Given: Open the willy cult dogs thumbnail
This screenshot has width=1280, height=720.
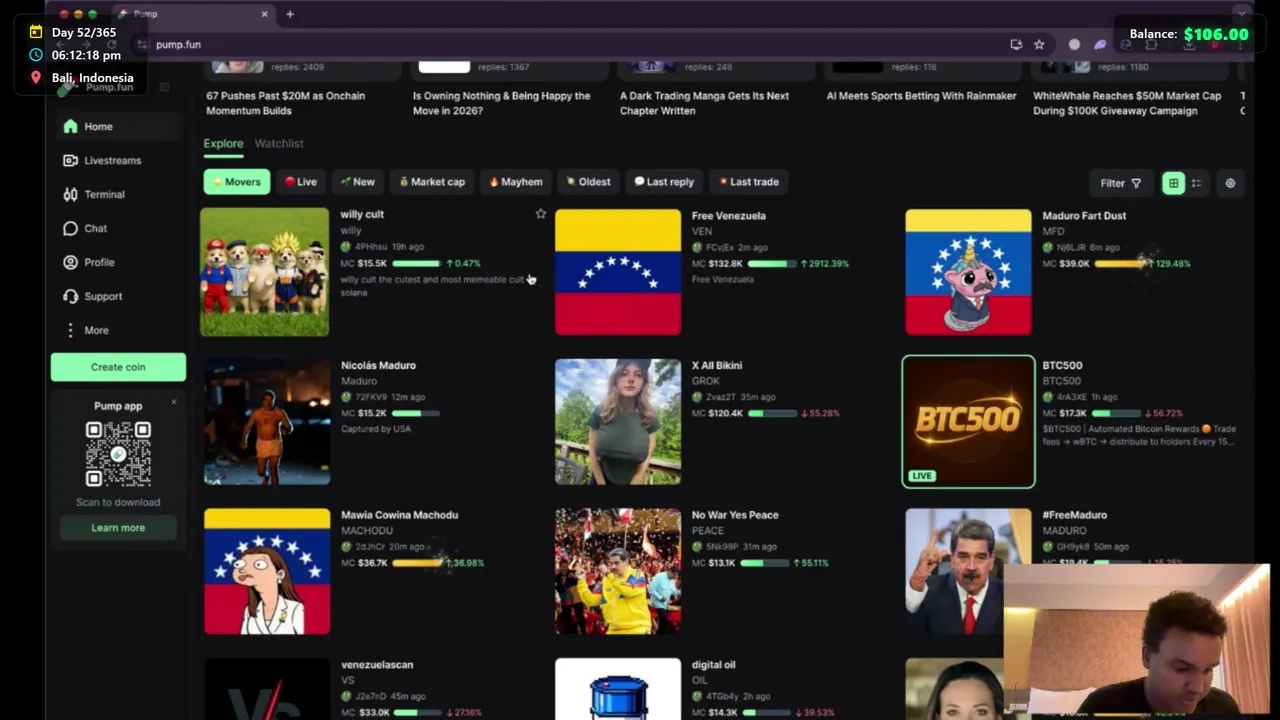Looking at the screenshot, I should coord(265,272).
